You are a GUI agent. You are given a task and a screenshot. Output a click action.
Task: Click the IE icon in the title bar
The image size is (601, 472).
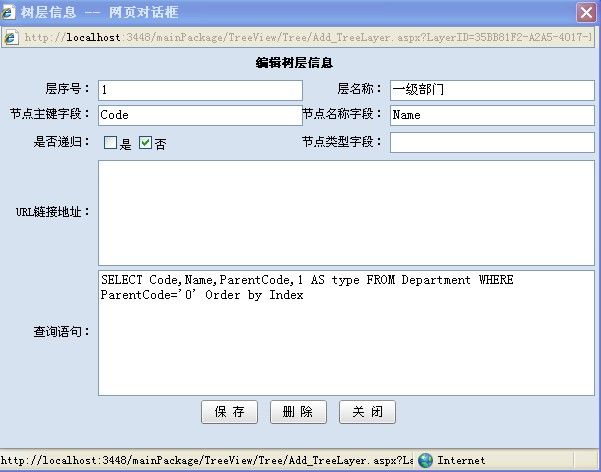click(x=8, y=12)
